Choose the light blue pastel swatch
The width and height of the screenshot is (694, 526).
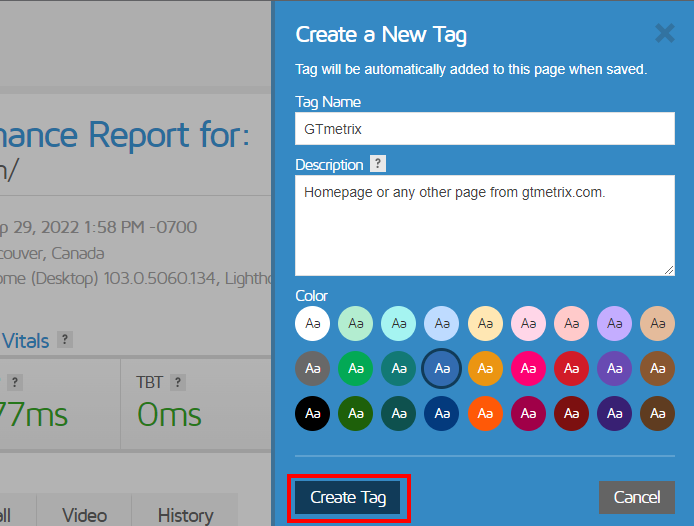point(442,323)
